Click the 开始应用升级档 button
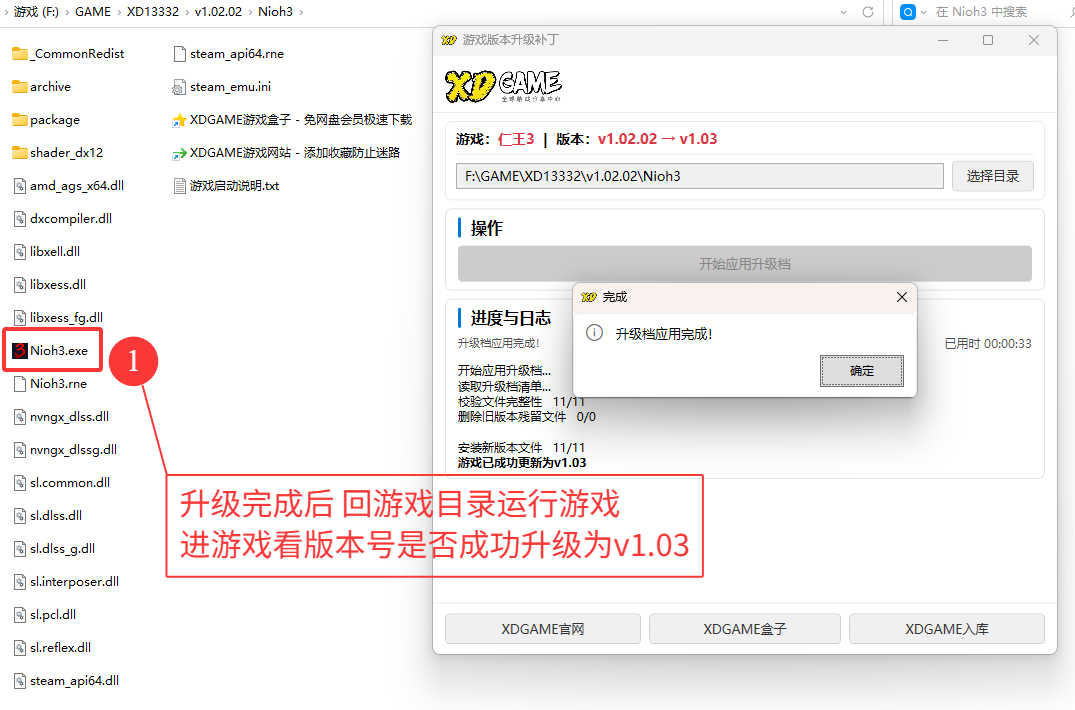1075x710 pixels. point(744,264)
